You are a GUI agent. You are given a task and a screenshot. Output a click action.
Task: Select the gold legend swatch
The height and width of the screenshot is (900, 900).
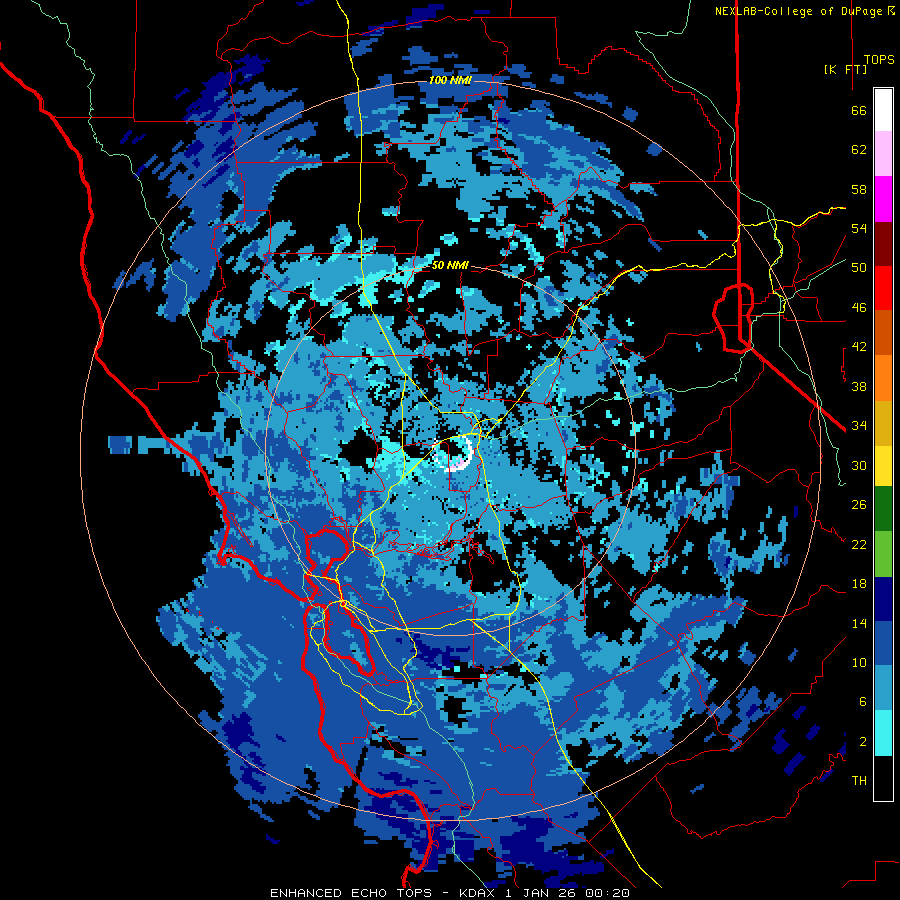click(883, 423)
